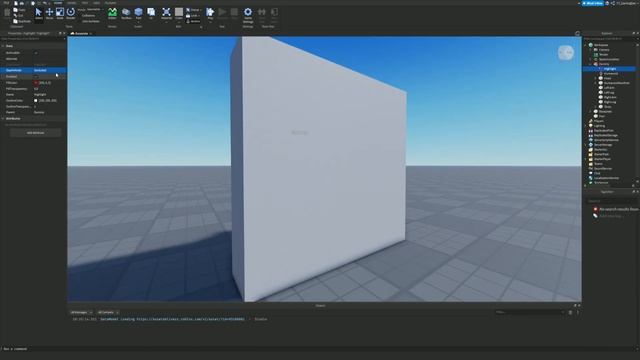
Task: Select the Chat service in Explorer
Action: (x=597, y=173)
